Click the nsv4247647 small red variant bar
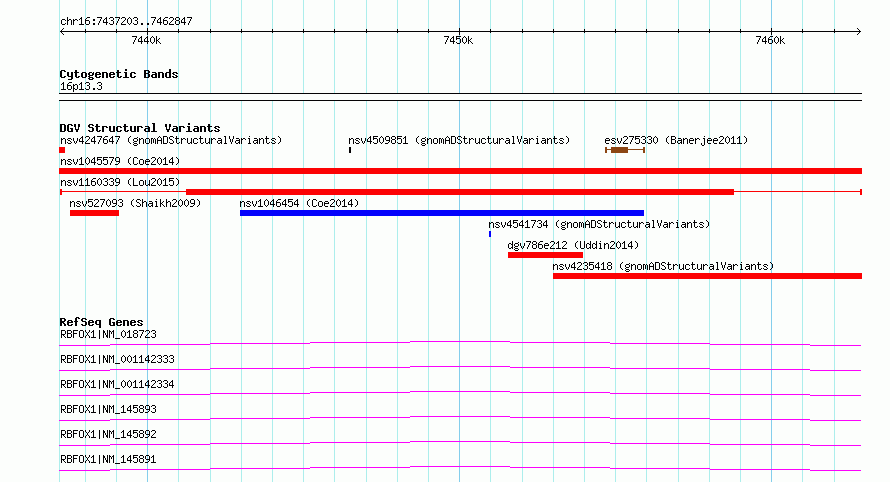Image resolution: width=890 pixels, height=482 pixels. 62,150
